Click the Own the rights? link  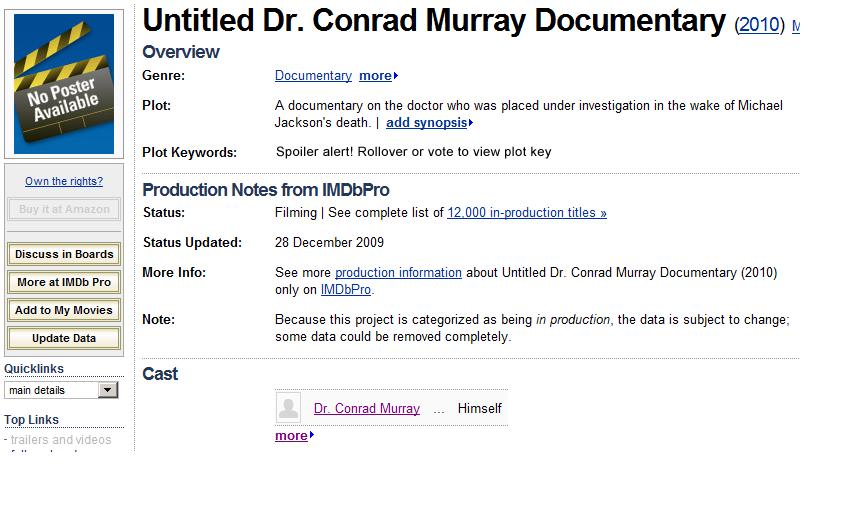pyautogui.click(x=64, y=181)
